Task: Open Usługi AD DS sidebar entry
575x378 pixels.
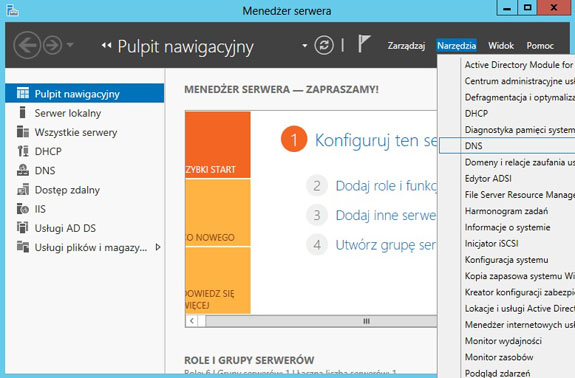Action: point(85,228)
